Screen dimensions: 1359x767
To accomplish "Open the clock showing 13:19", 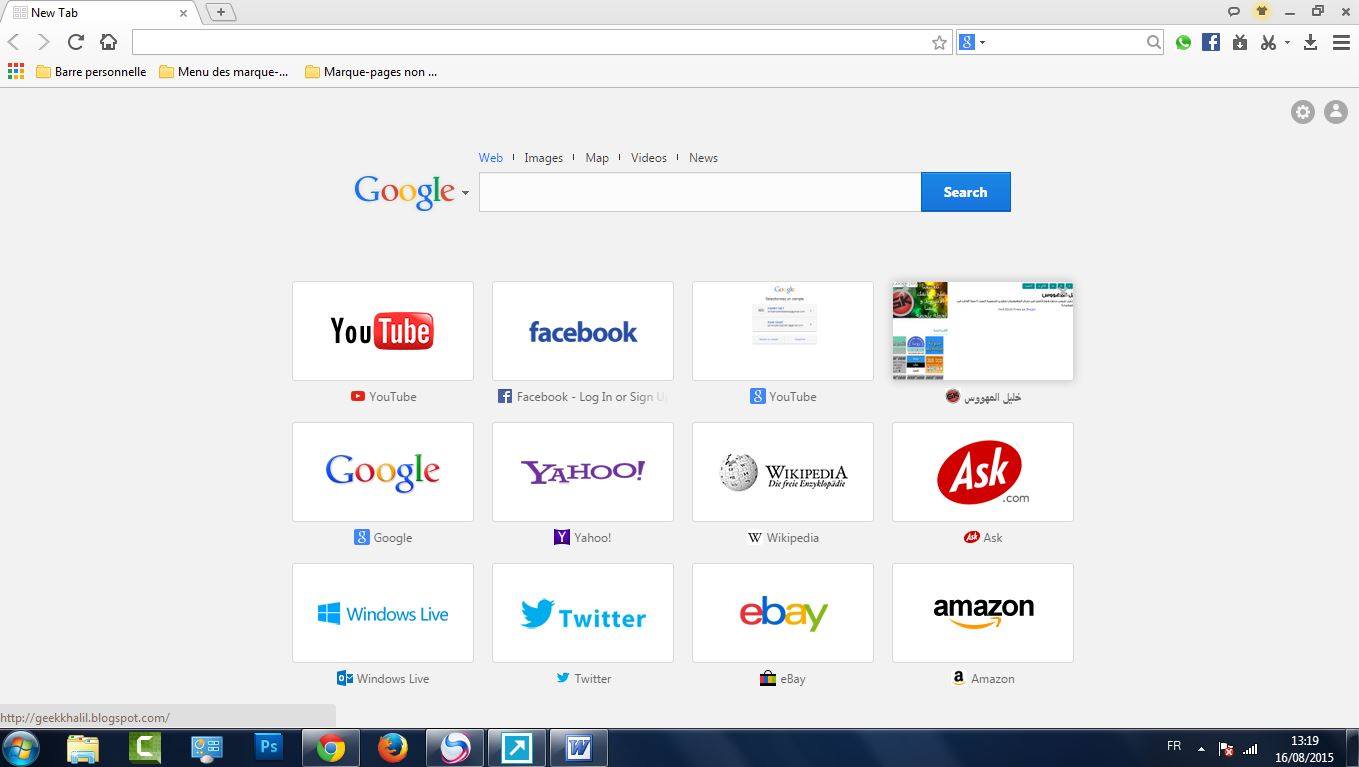I will tap(1304, 749).
